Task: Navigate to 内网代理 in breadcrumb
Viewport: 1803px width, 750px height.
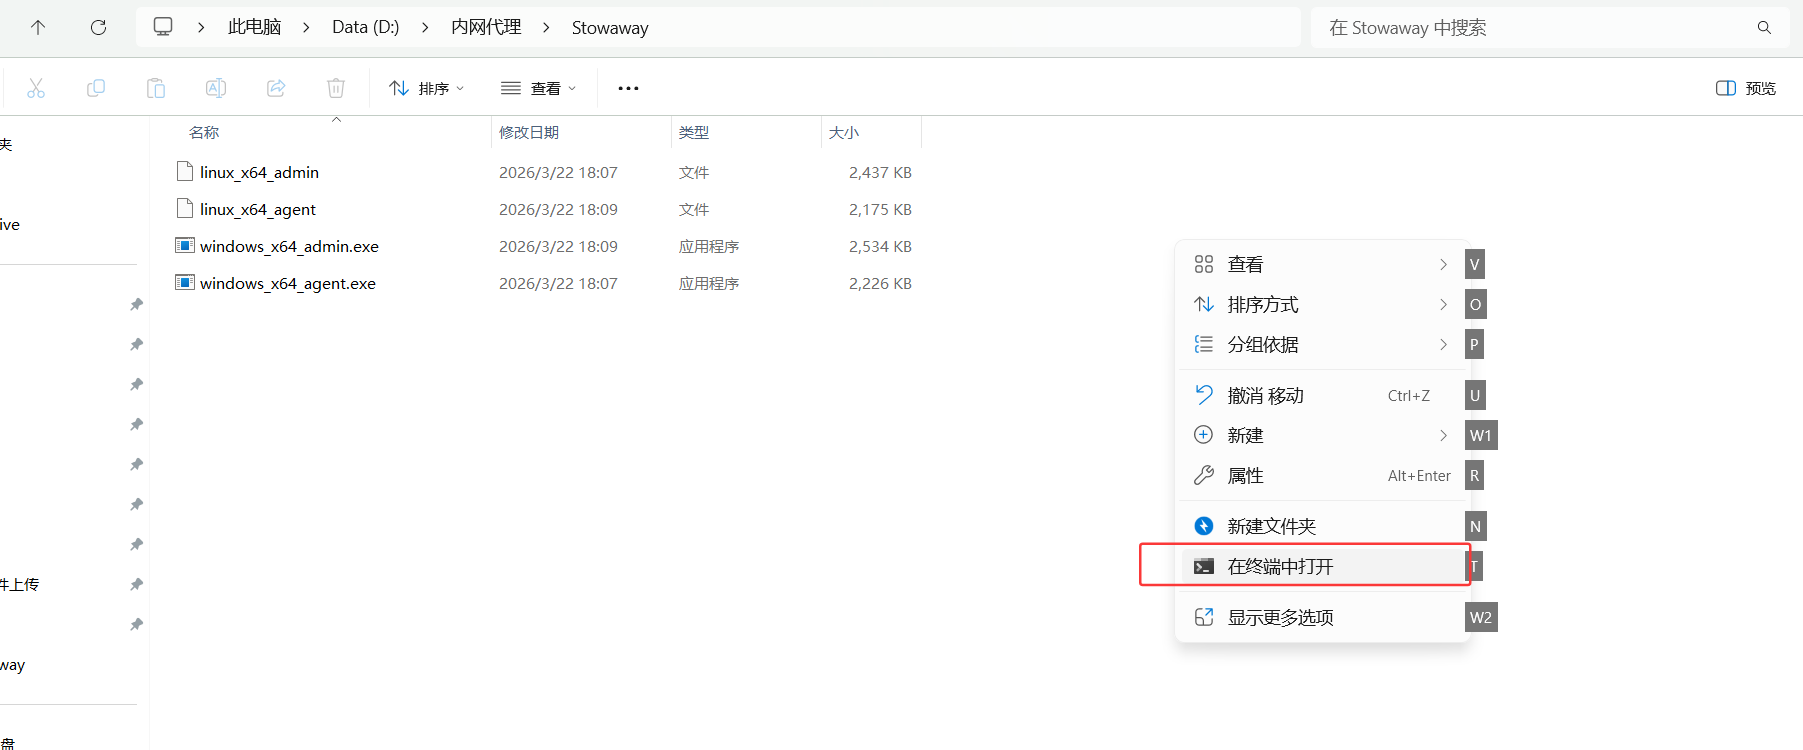Action: (486, 28)
